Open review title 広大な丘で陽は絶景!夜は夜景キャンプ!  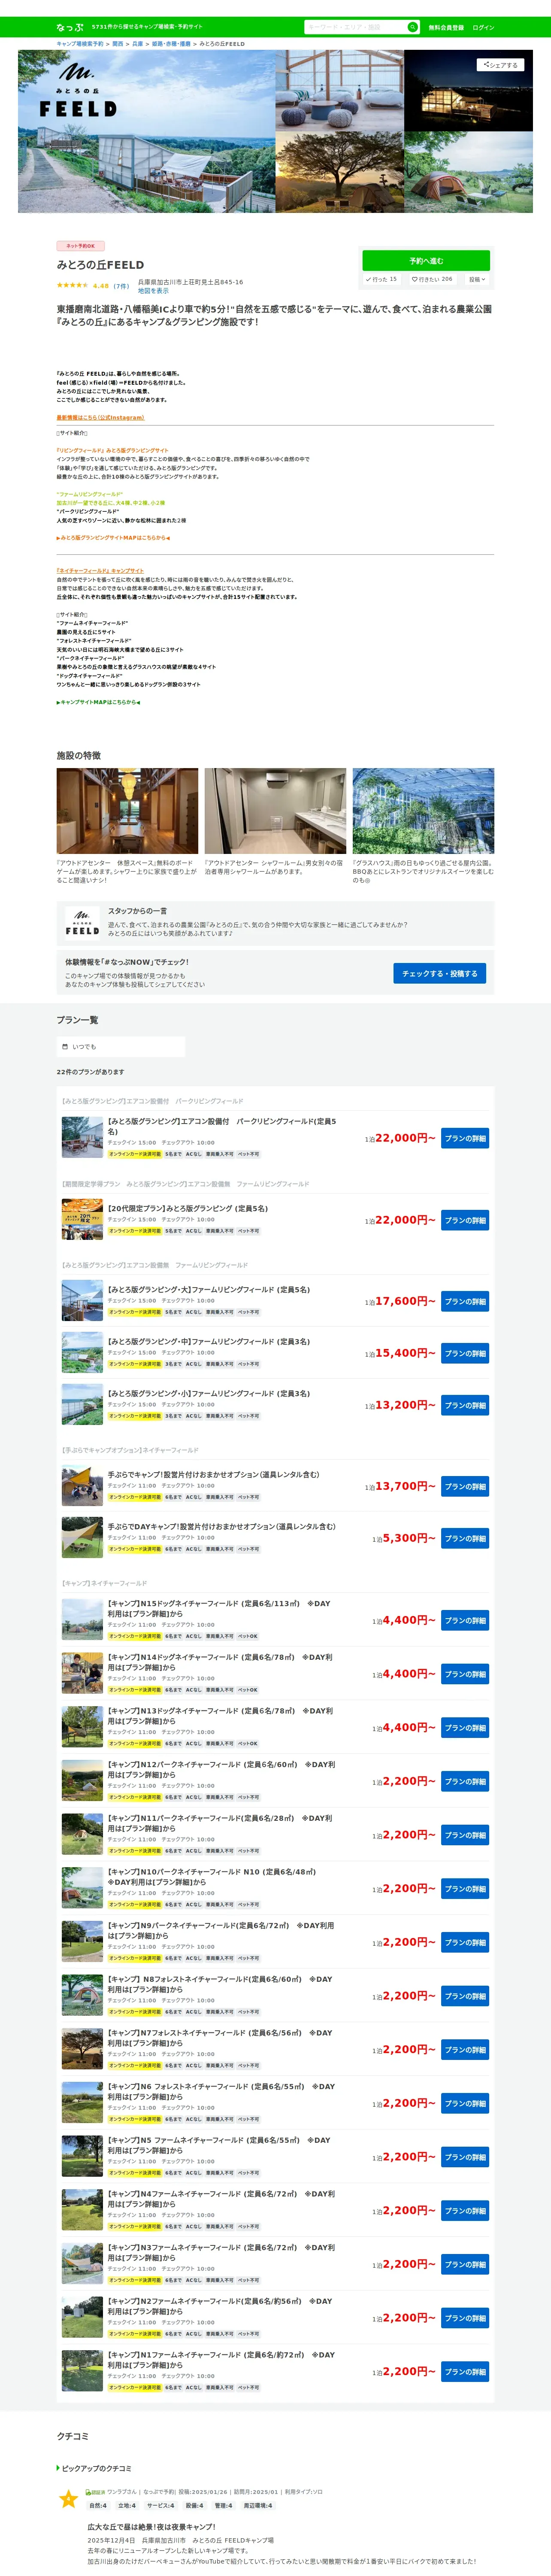[151, 2527]
